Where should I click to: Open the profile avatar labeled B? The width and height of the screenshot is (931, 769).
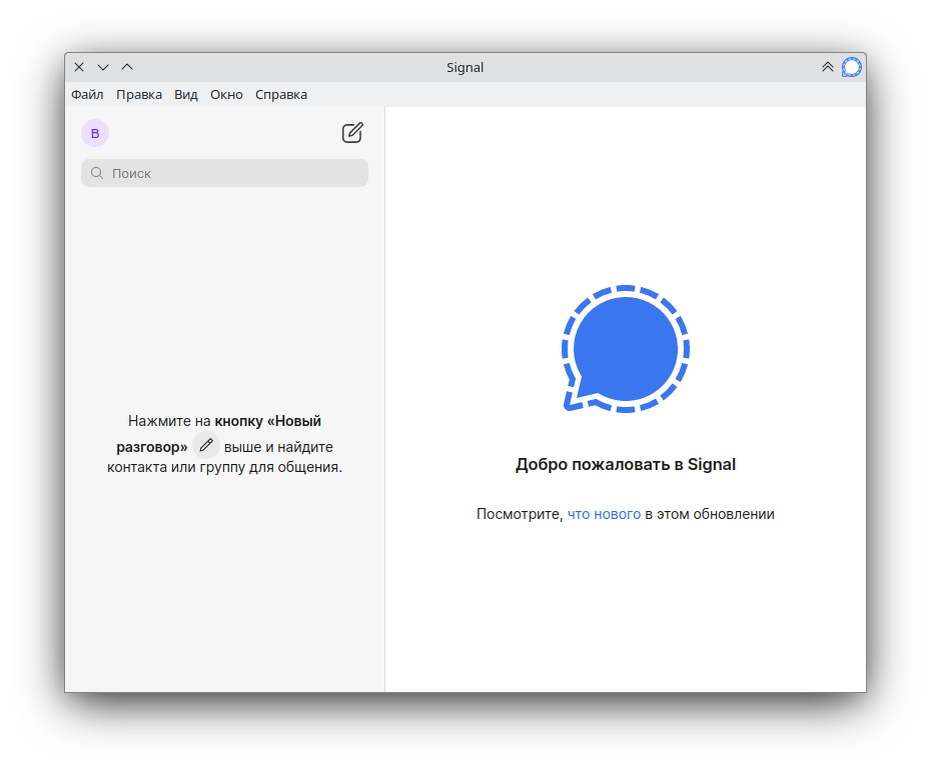(x=95, y=133)
